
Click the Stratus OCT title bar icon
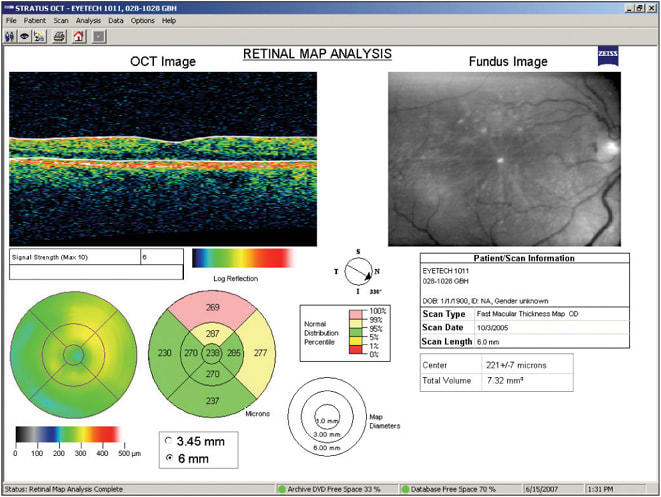(x=8, y=8)
